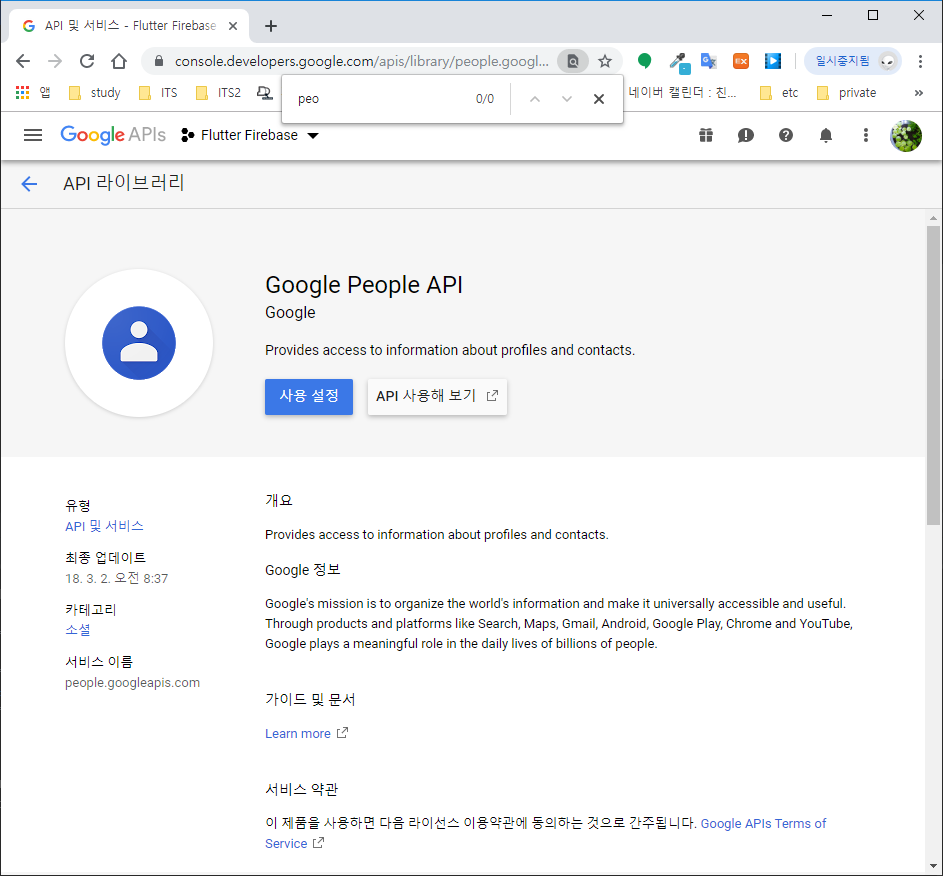Open the 소셜 category link
The image size is (943, 876).
click(78, 630)
